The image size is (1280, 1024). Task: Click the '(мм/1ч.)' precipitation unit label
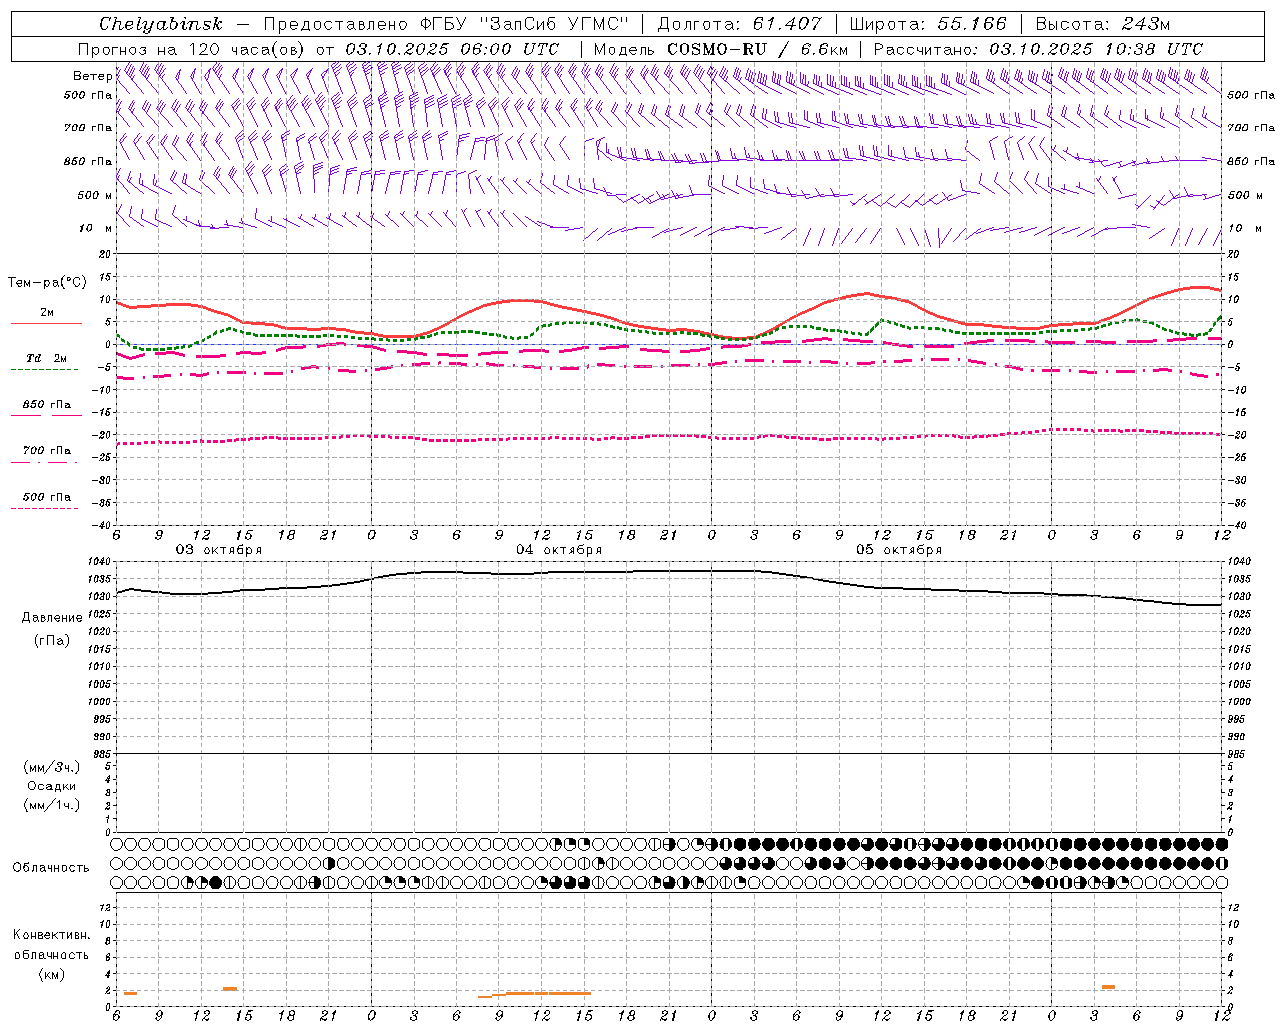pos(51,805)
